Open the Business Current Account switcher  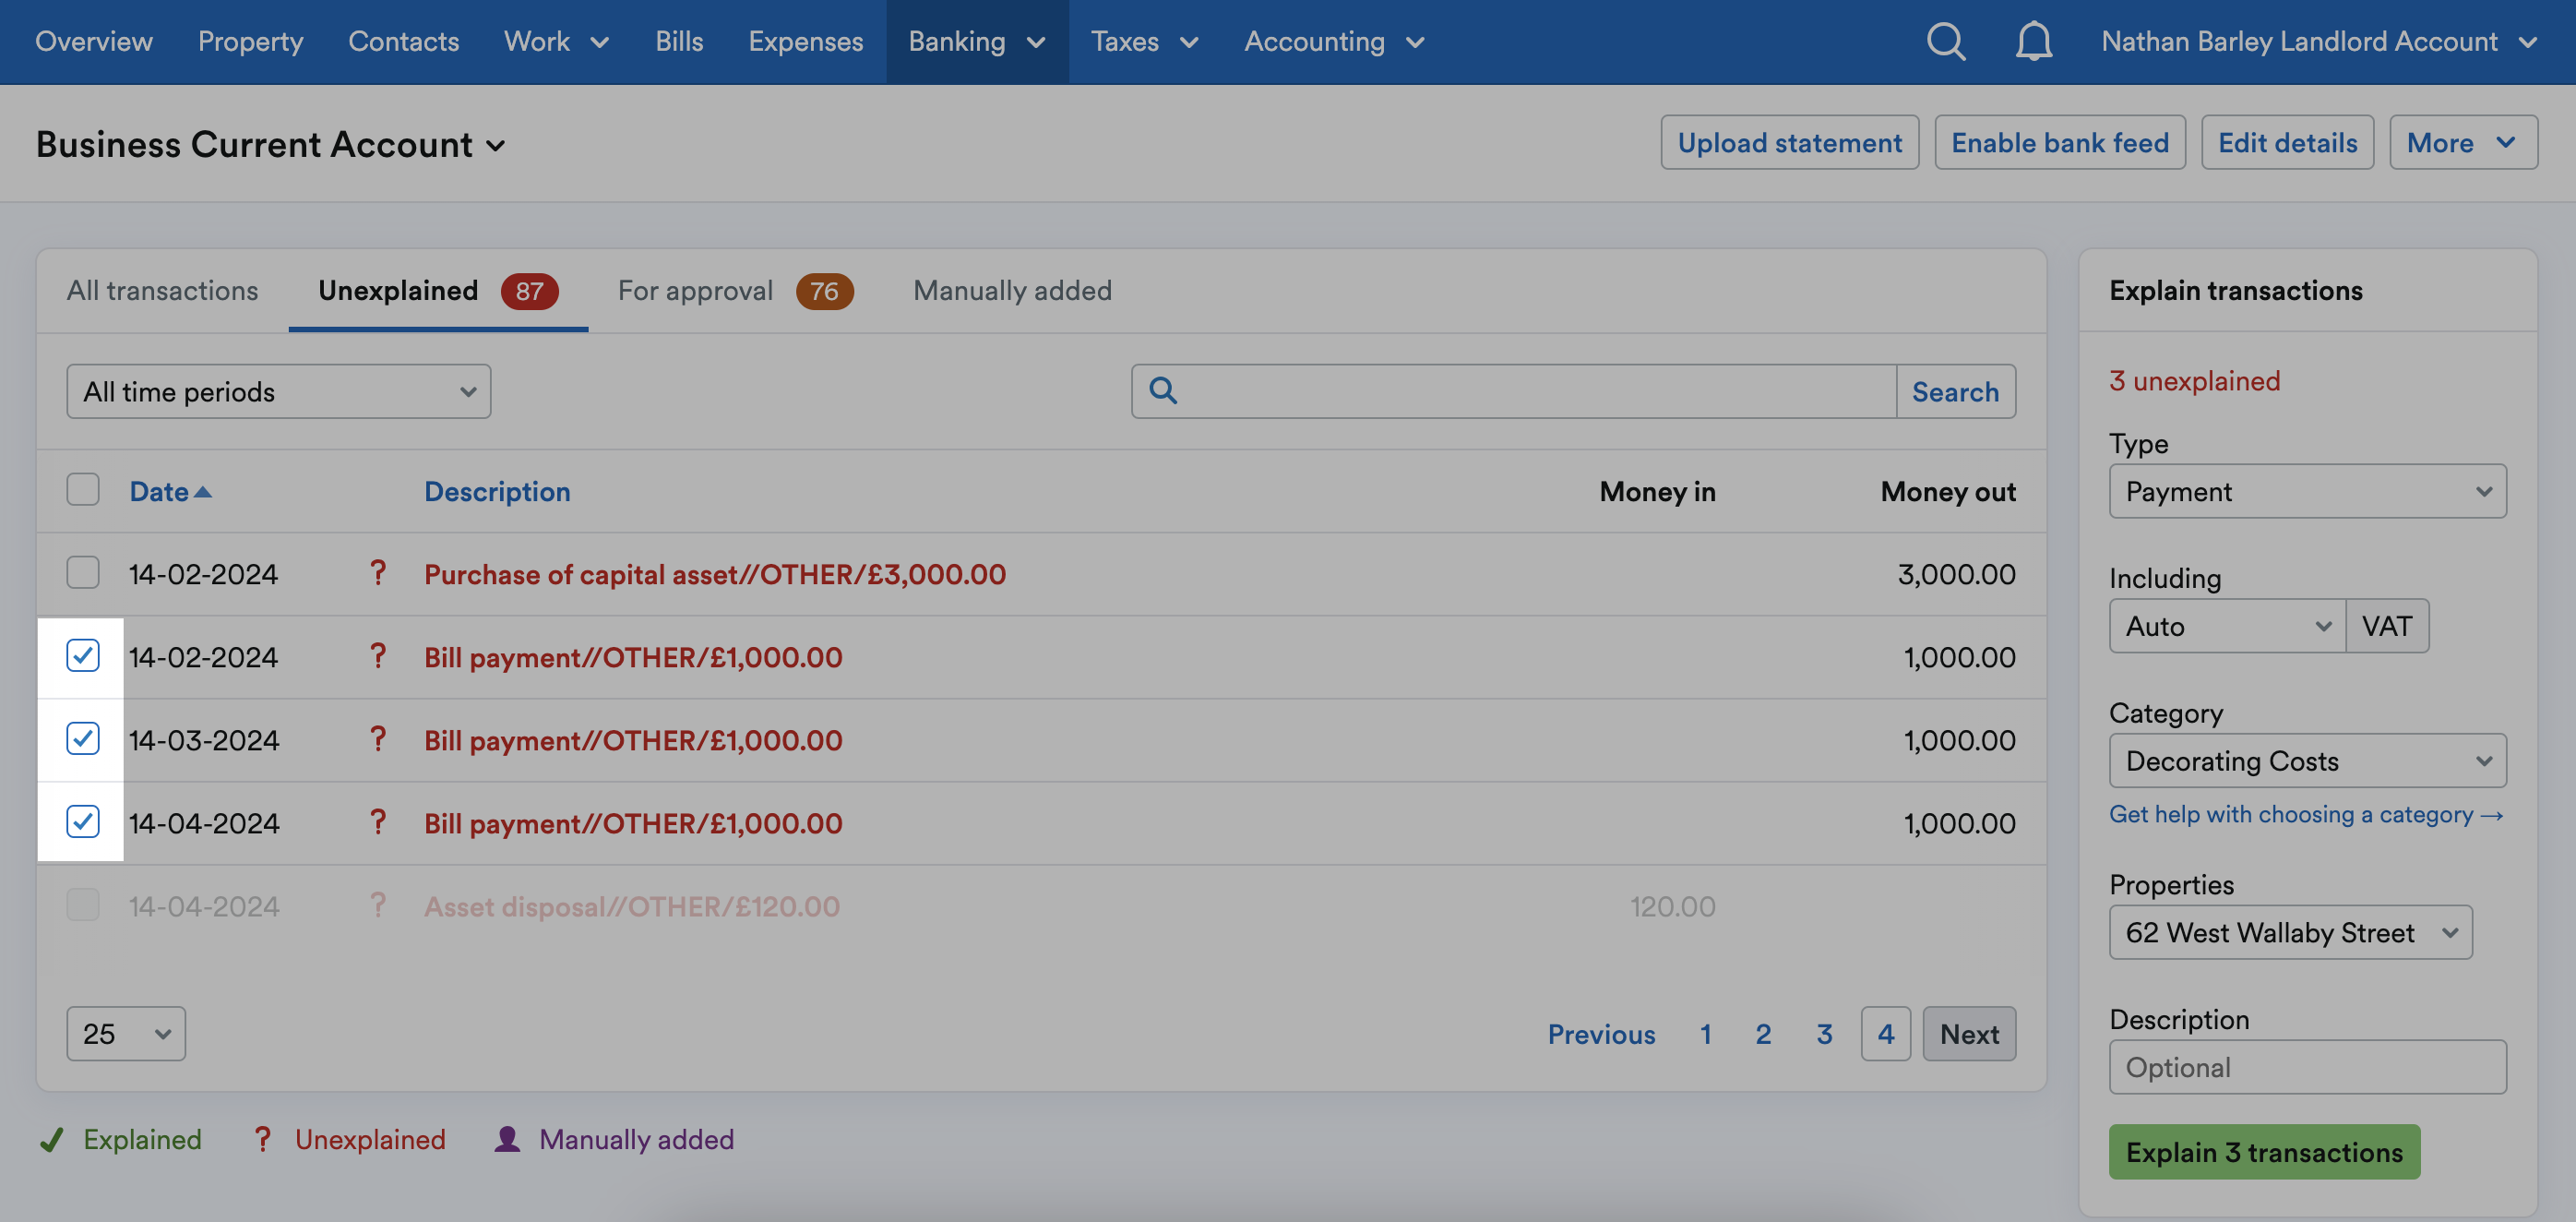coord(271,145)
